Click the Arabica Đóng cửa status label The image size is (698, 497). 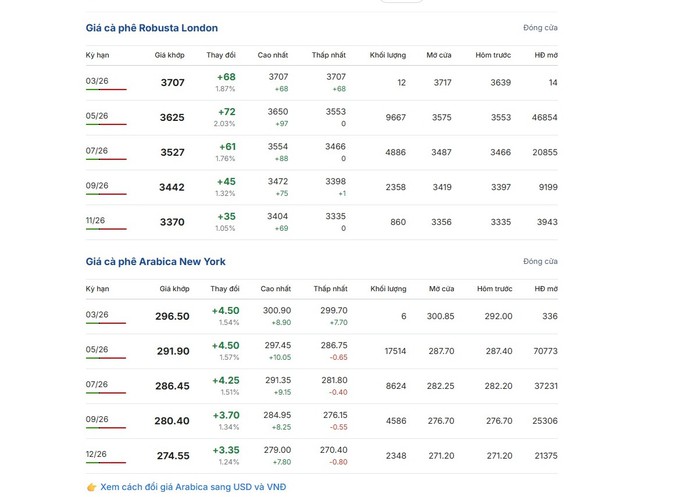[540, 262]
